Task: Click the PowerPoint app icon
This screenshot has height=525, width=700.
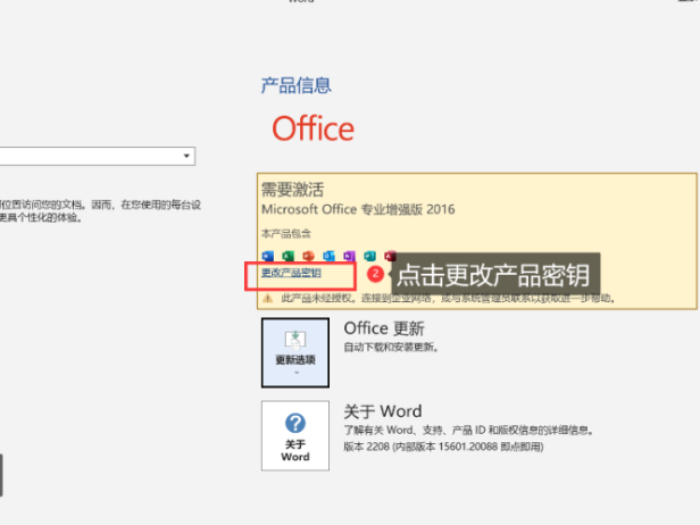Action: click(x=308, y=256)
